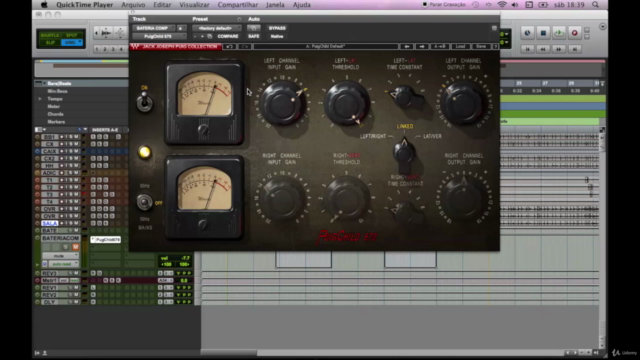Open the Ajuda menu
The width and height of the screenshot is (640, 360).
pyautogui.click(x=302, y=5)
